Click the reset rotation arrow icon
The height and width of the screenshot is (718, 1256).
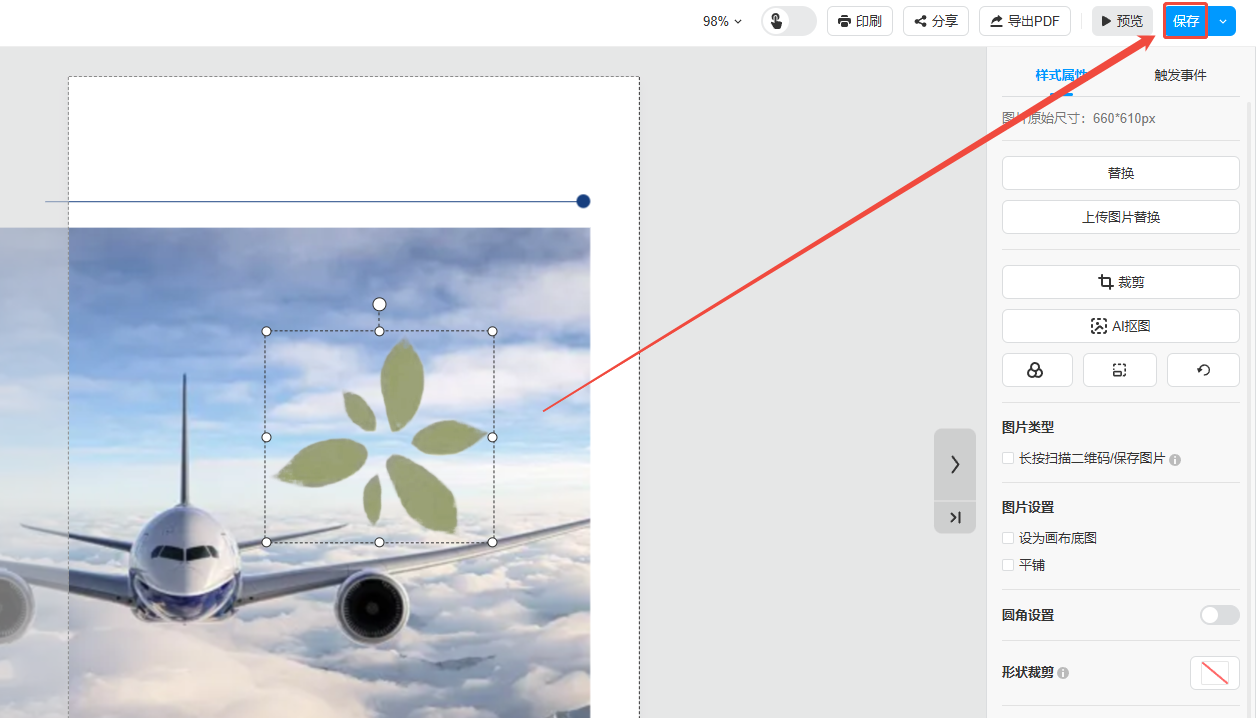pyautogui.click(x=1203, y=370)
